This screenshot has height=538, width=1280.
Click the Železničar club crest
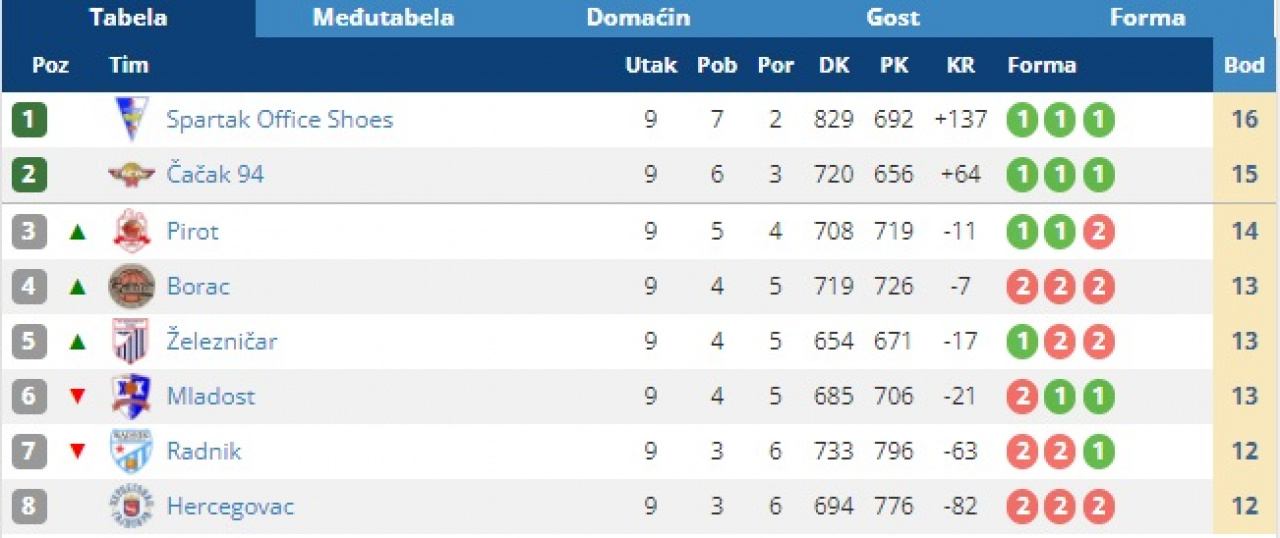click(x=131, y=341)
